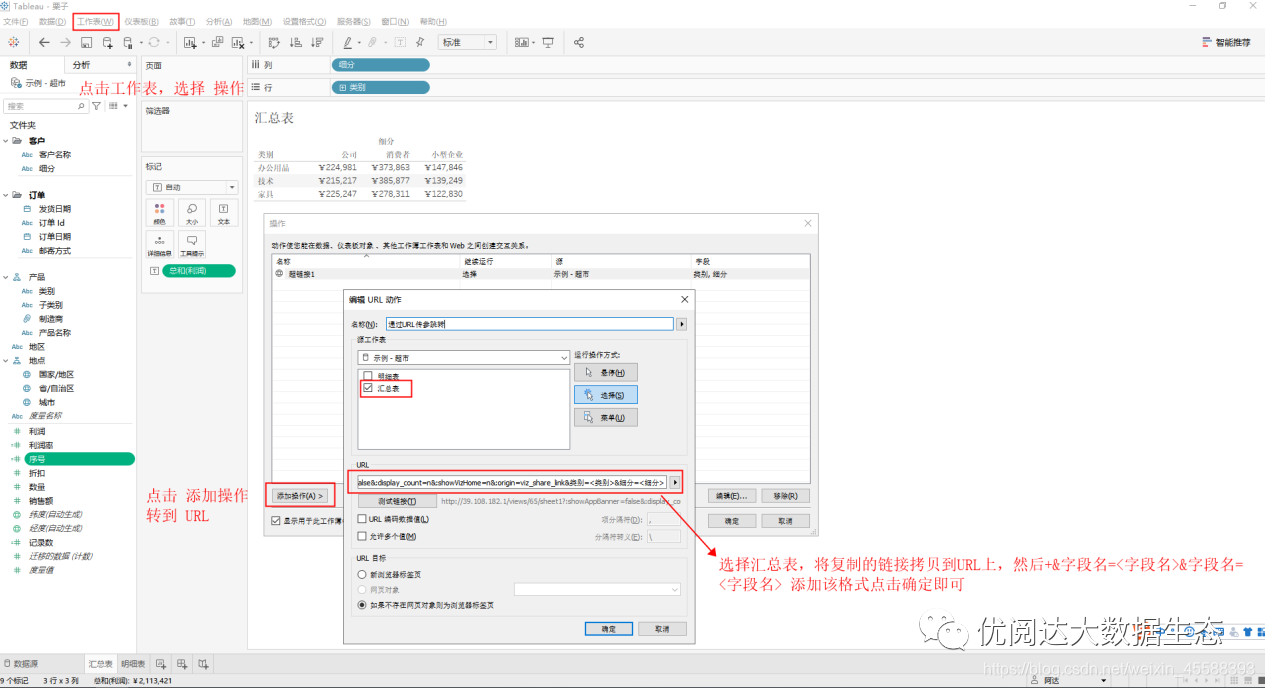1265x688 pixels.
Task: Click the highlight pen icon
Action: (x=348, y=42)
